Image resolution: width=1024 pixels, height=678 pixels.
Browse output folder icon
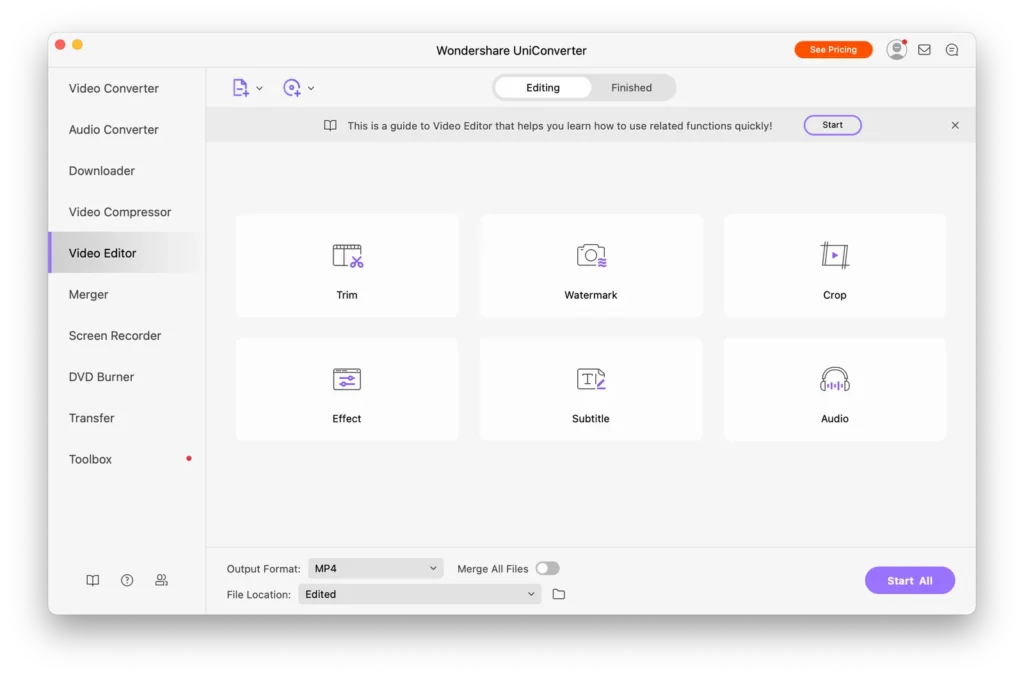tap(559, 594)
